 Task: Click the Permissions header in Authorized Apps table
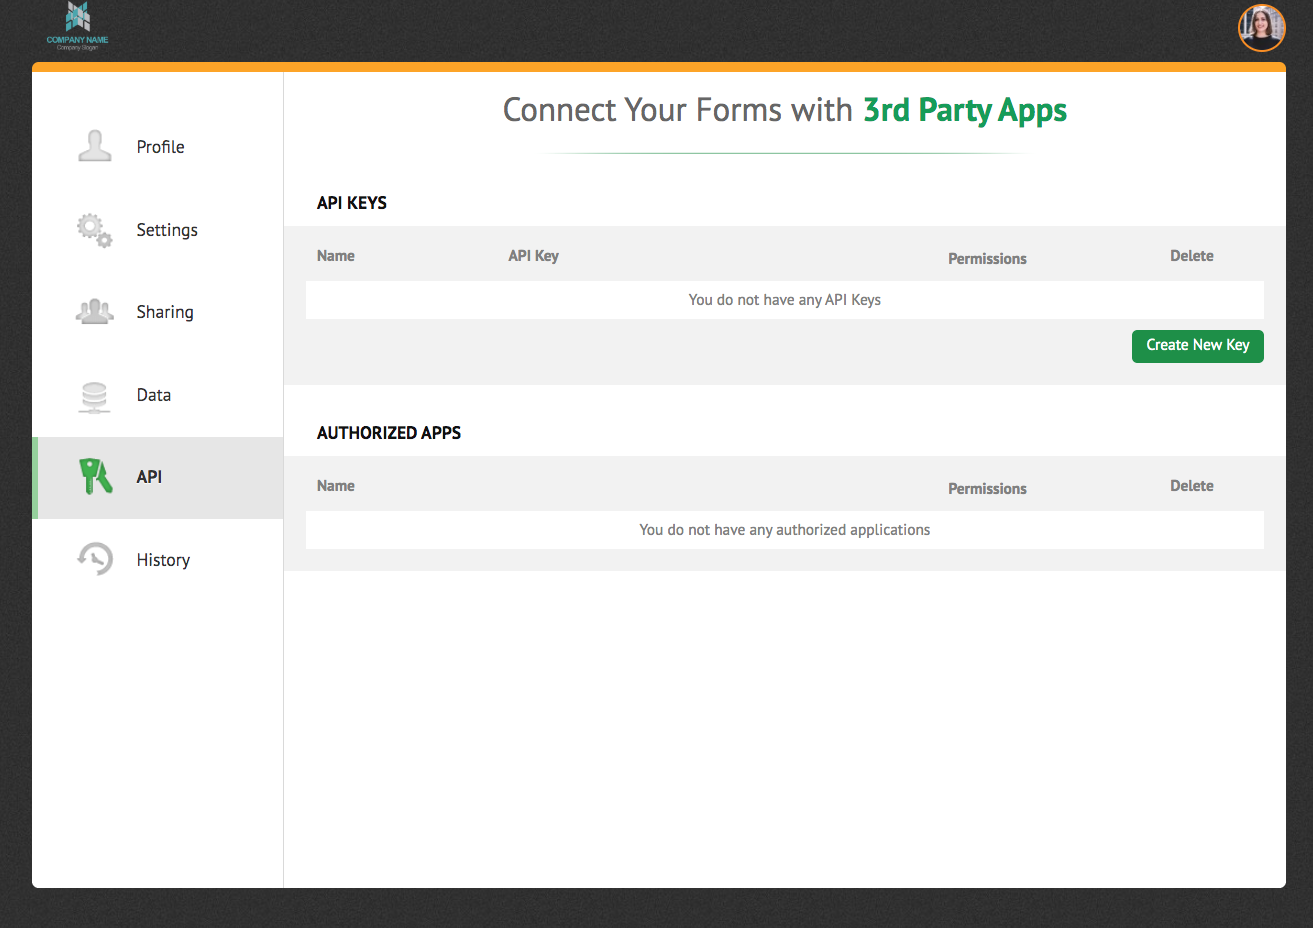coord(987,489)
